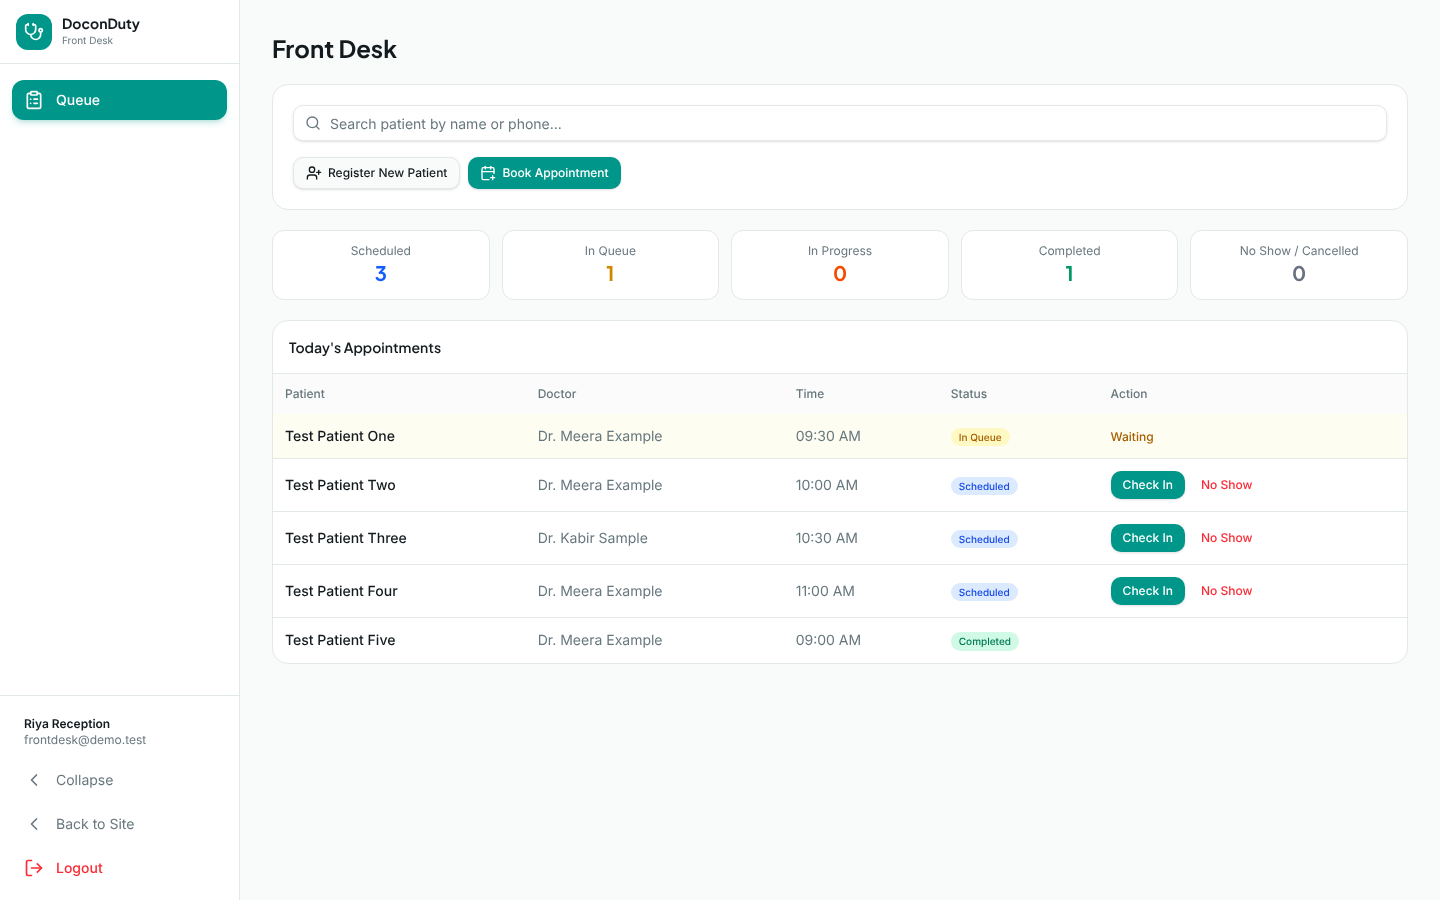Click Dr. Kabir Sample in doctor column

[x=593, y=538]
